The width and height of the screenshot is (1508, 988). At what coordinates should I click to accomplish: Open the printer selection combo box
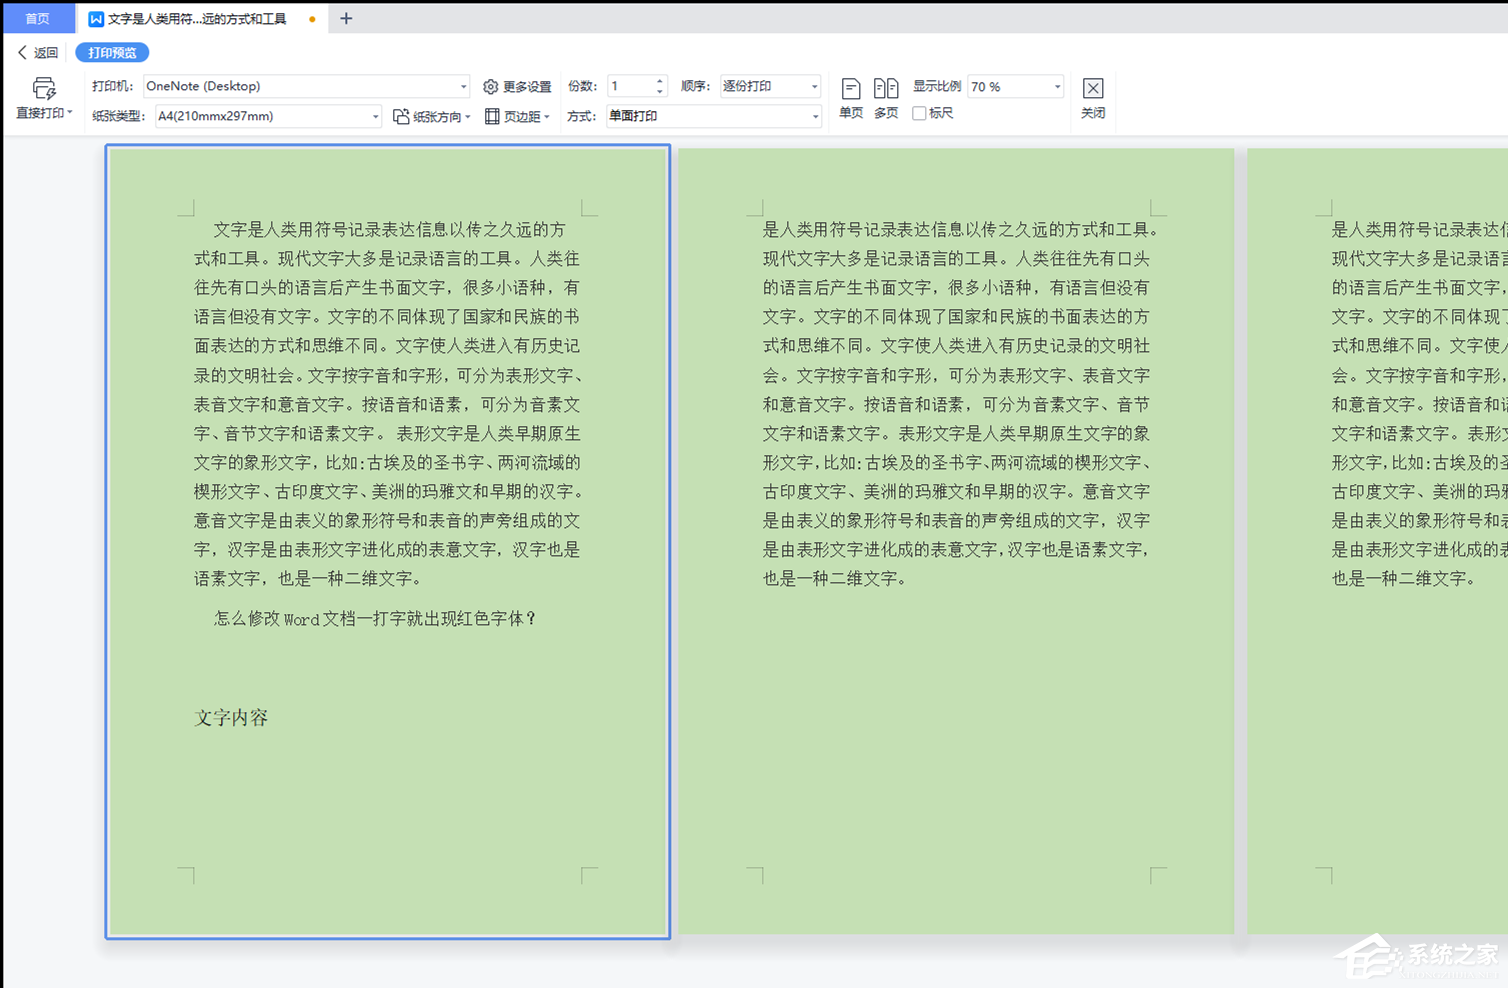point(306,86)
